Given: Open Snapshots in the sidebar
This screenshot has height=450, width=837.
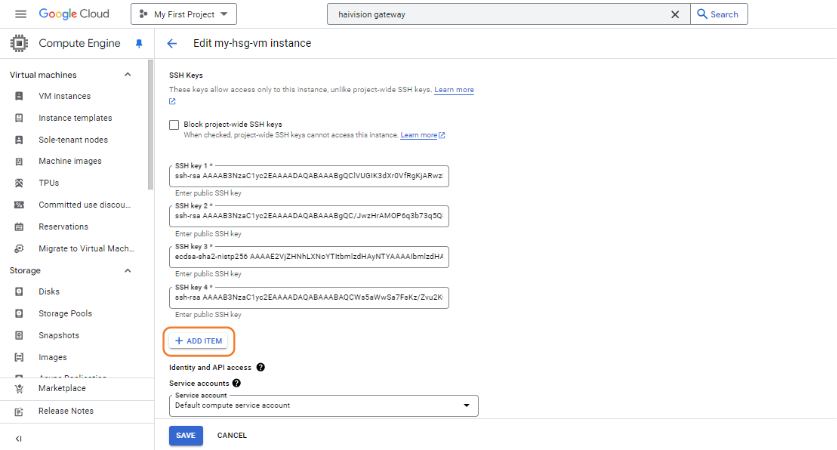Looking at the screenshot, I should pyautogui.click(x=58, y=335).
